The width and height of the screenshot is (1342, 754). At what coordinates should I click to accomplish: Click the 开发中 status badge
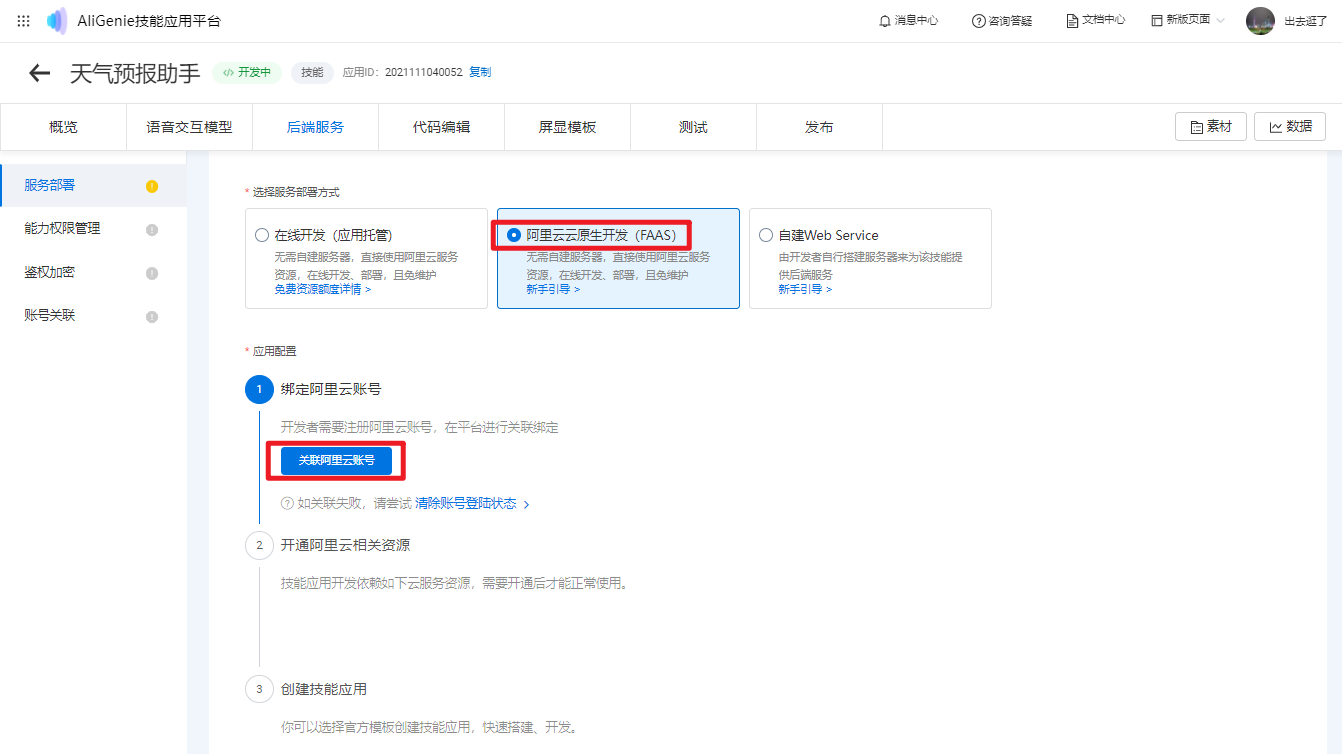pyautogui.click(x=246, y=72)
